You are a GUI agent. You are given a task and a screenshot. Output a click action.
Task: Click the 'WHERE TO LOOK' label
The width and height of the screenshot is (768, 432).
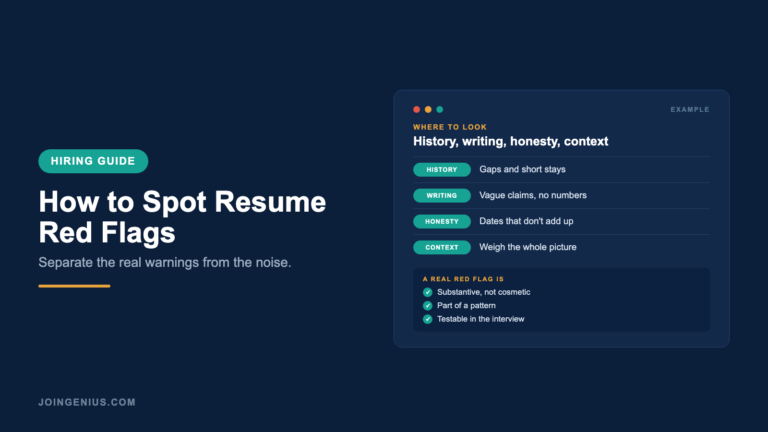pos(450,127)
